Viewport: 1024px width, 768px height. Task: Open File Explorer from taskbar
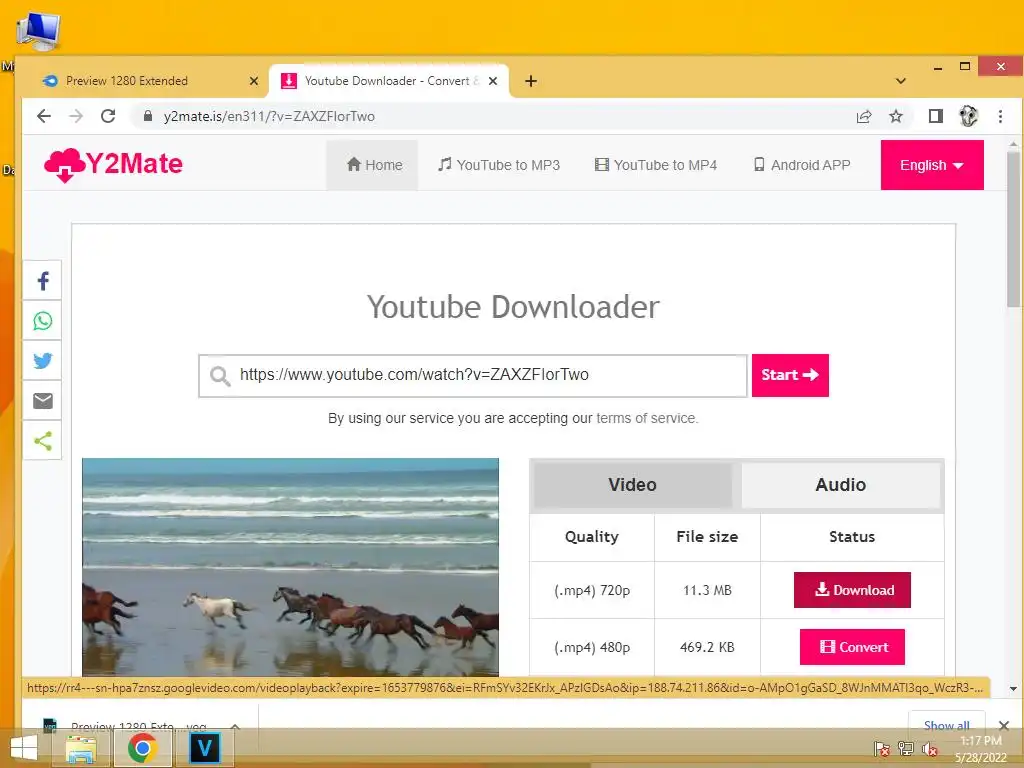point(81,748)
